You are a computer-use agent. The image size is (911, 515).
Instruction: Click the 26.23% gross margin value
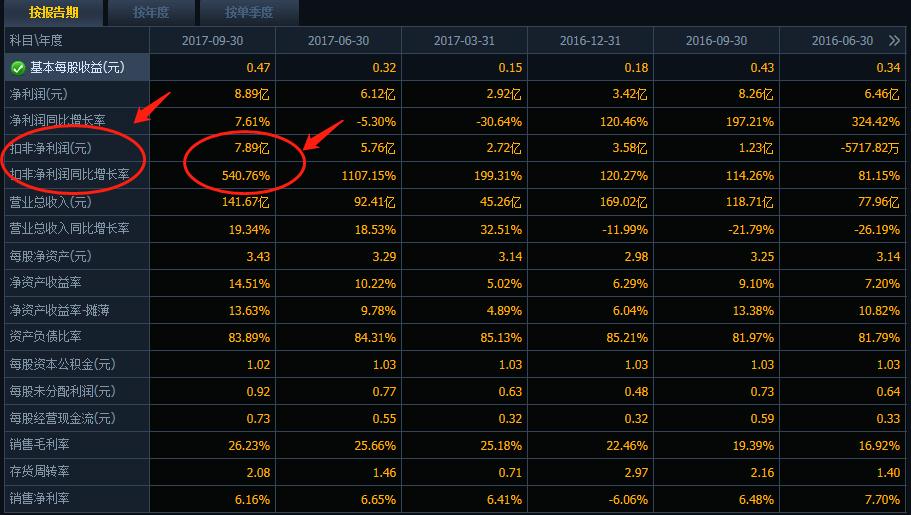pyautogui.click(x=249, y=446)
